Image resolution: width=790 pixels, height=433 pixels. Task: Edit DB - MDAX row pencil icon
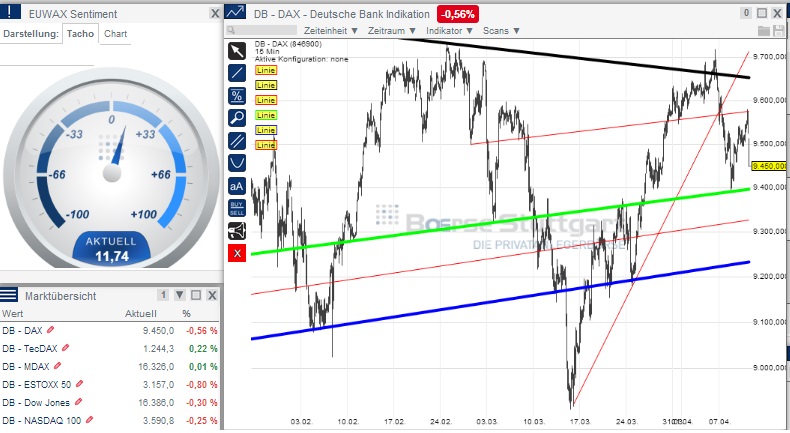click(x=57, y=366)
